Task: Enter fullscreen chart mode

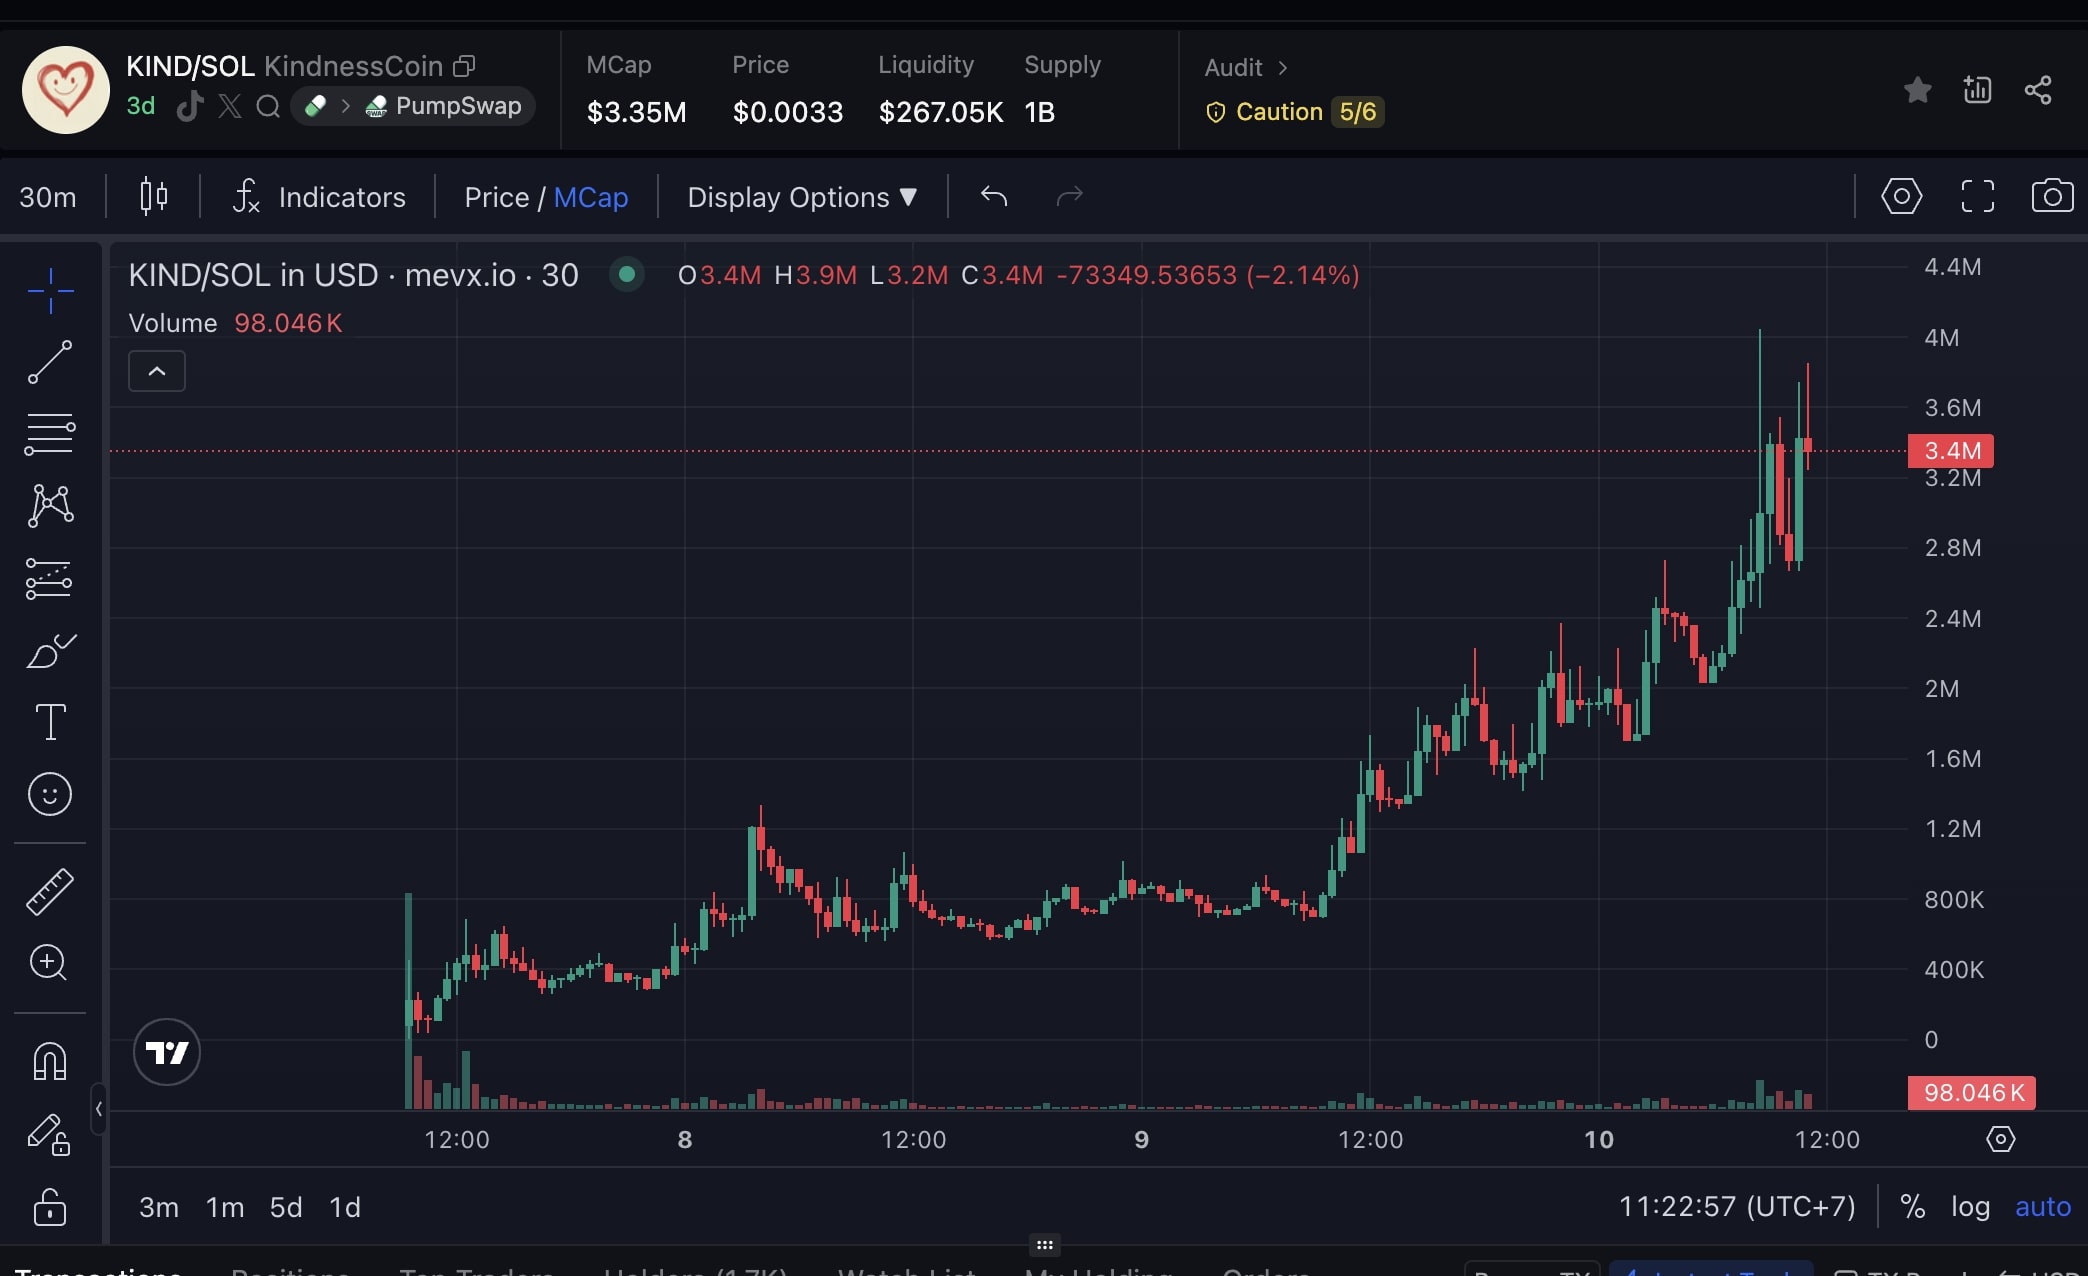Action: (x=1977, y=196)
